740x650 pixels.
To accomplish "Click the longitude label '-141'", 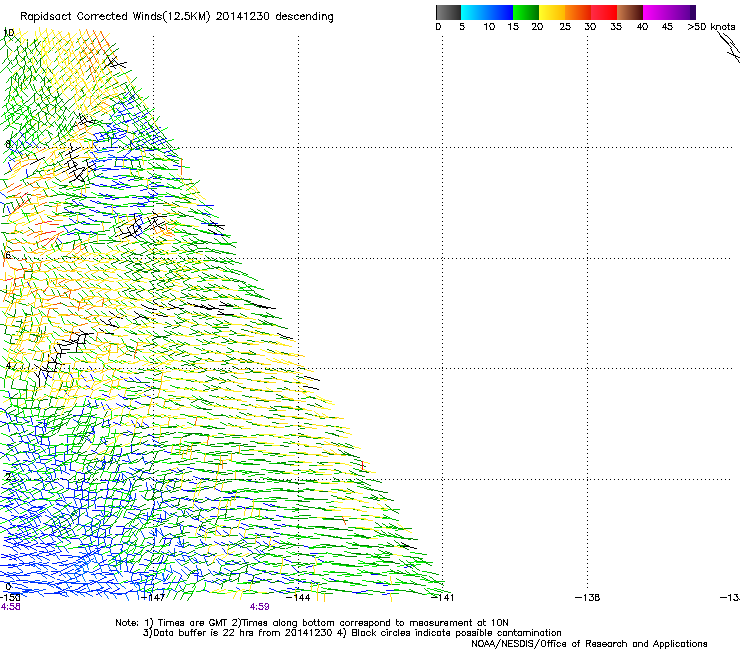I will click(x=443, y=597).
